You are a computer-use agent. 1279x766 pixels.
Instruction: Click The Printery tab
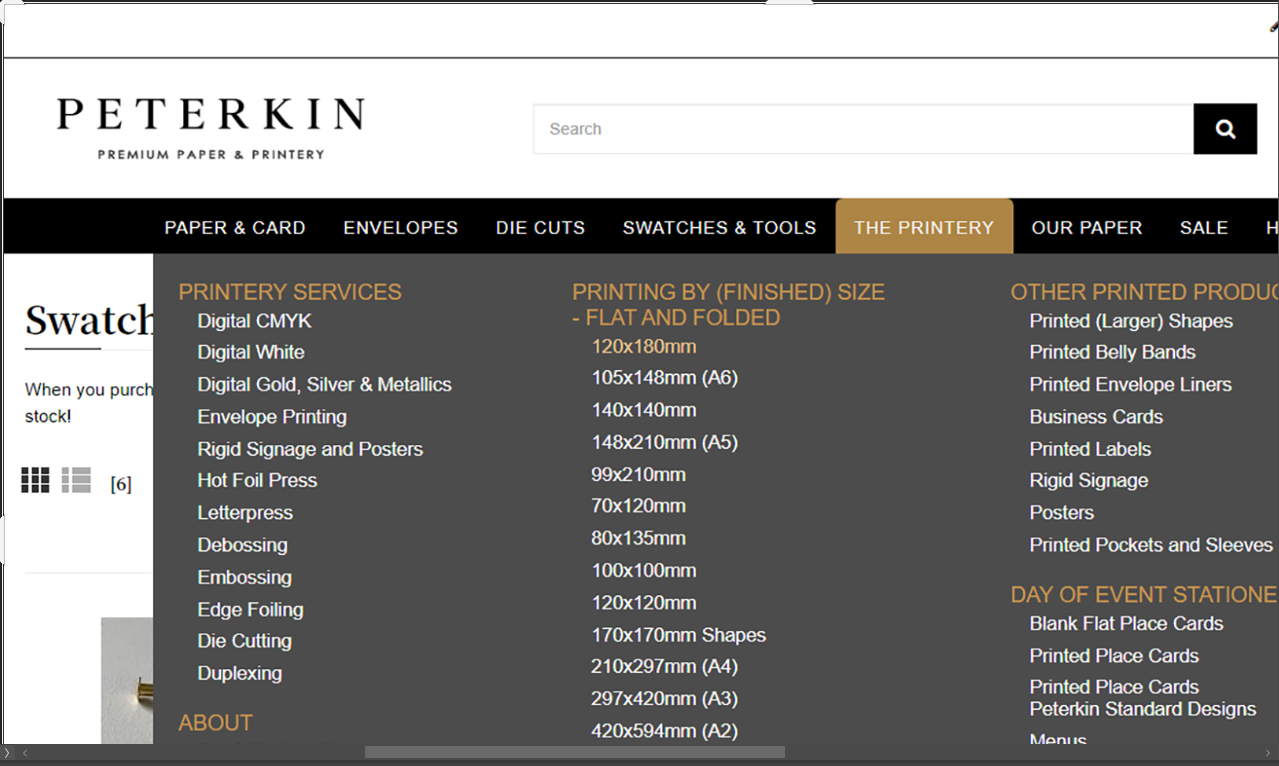tap(923, 228)
